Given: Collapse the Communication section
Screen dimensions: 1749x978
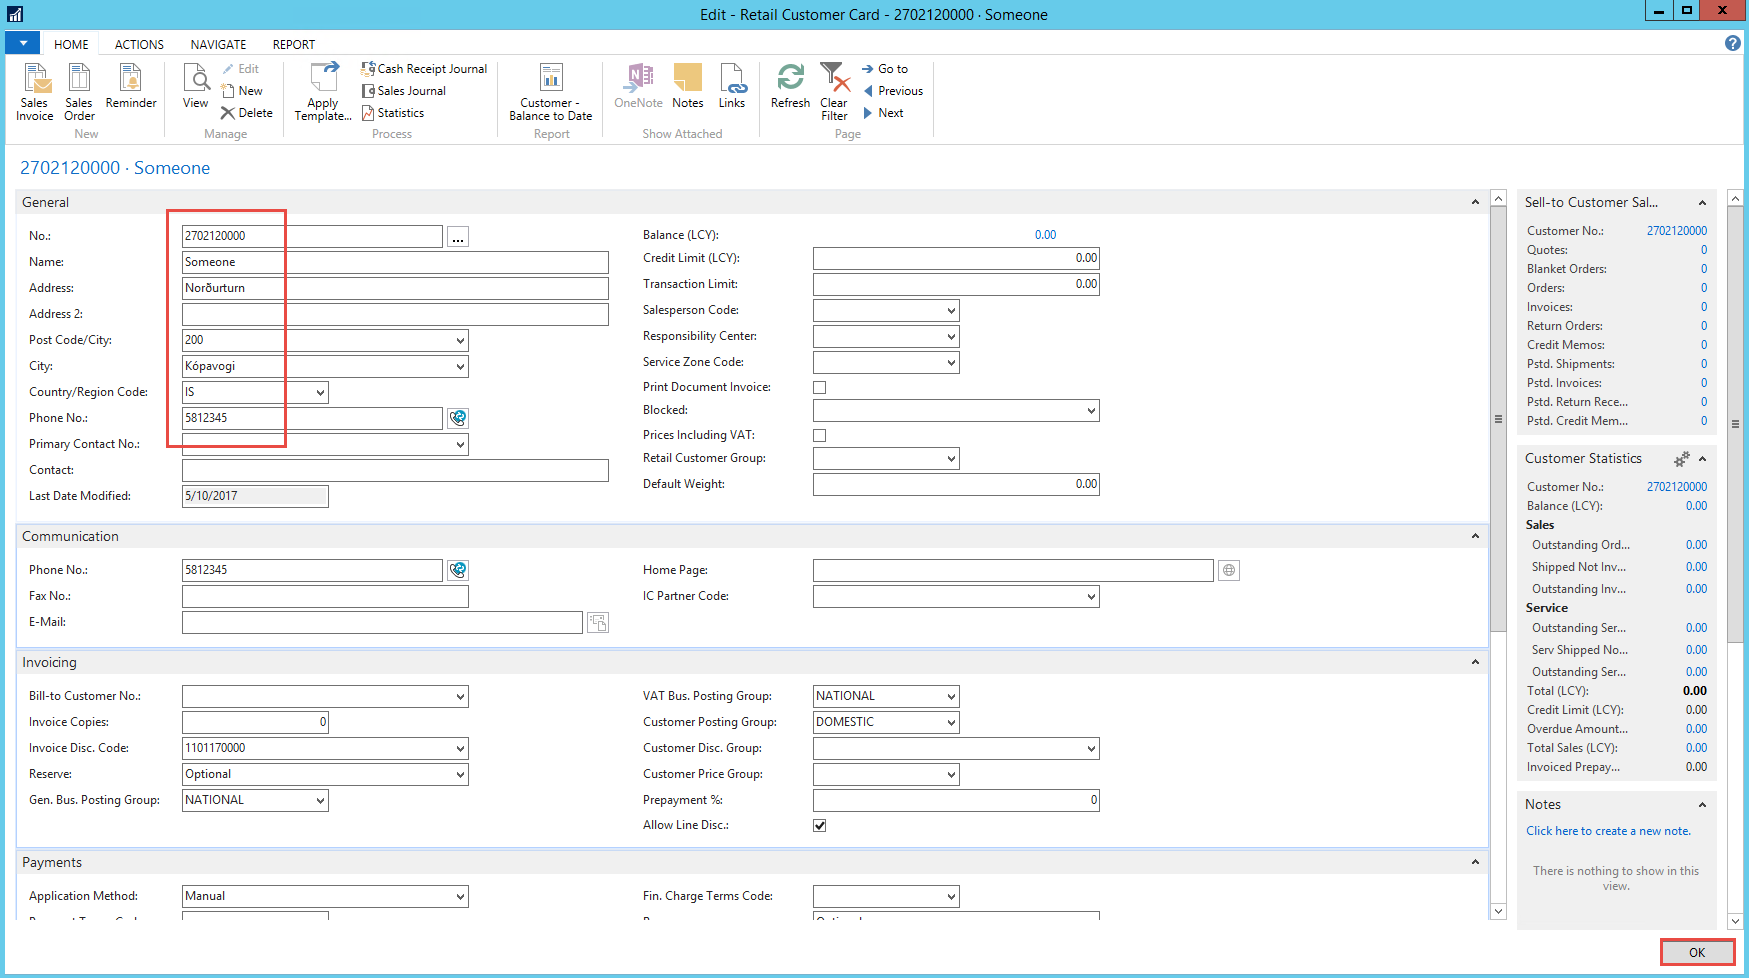Looking at the screenshot, I should point(1475,537).
